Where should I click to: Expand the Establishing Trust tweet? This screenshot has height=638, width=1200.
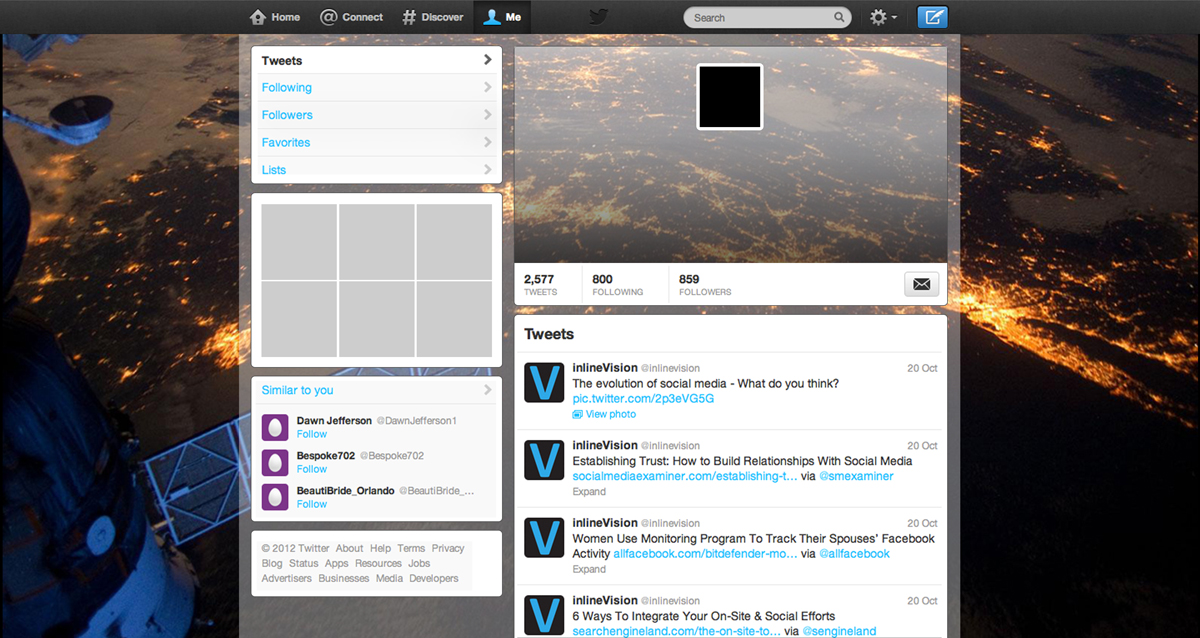point(589,492)
